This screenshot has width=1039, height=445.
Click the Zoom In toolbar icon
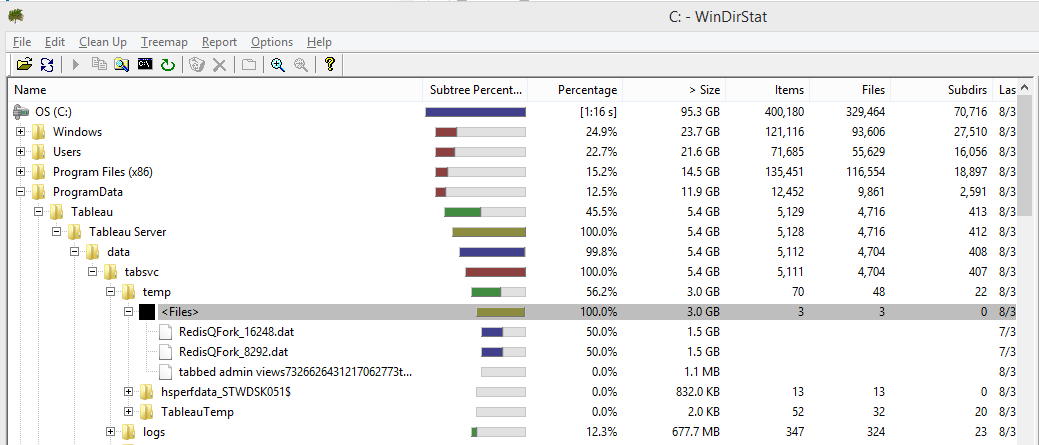(278, 64)
